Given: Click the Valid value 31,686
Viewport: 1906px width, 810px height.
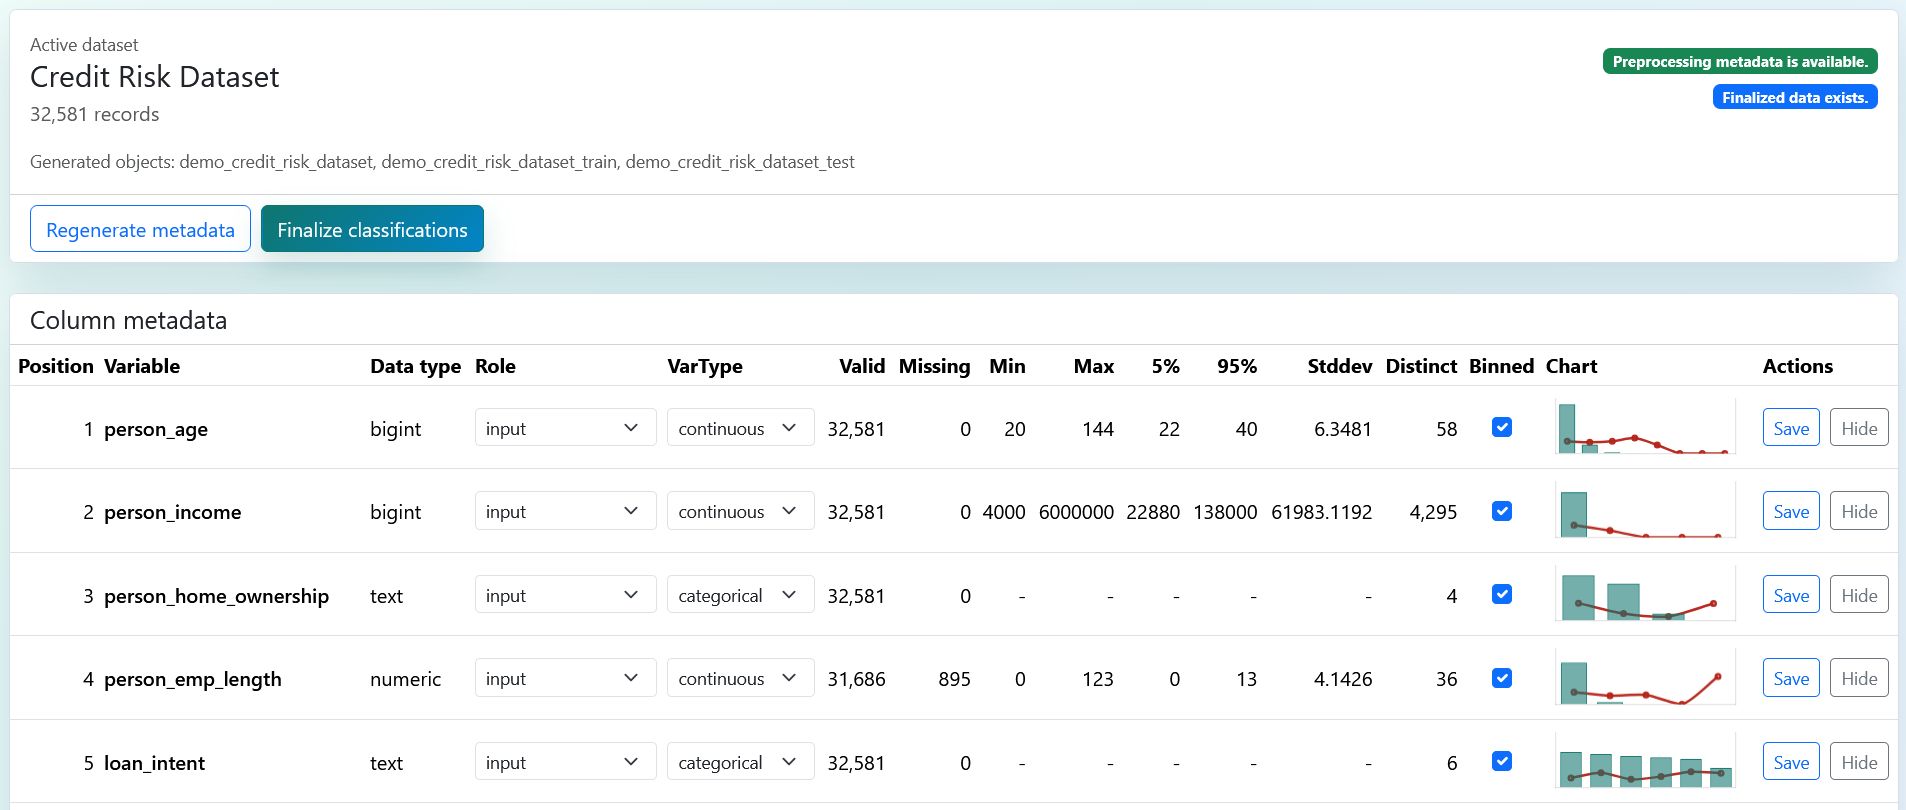Looking at the screenshot, I should [856, 679].
